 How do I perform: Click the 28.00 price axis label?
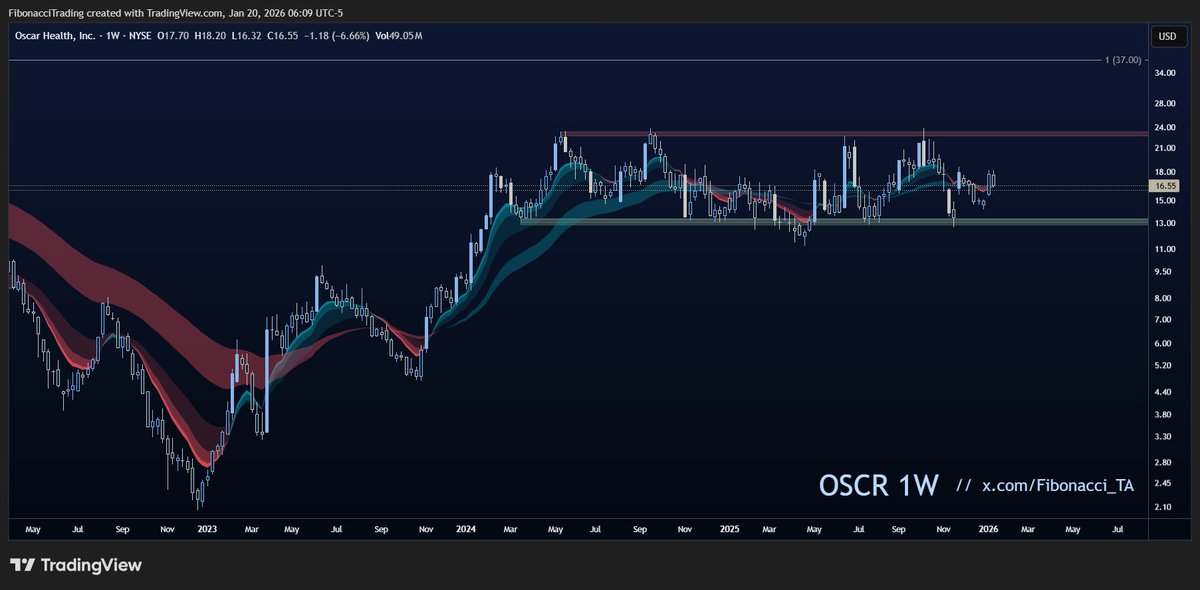tap(1165, 104)
